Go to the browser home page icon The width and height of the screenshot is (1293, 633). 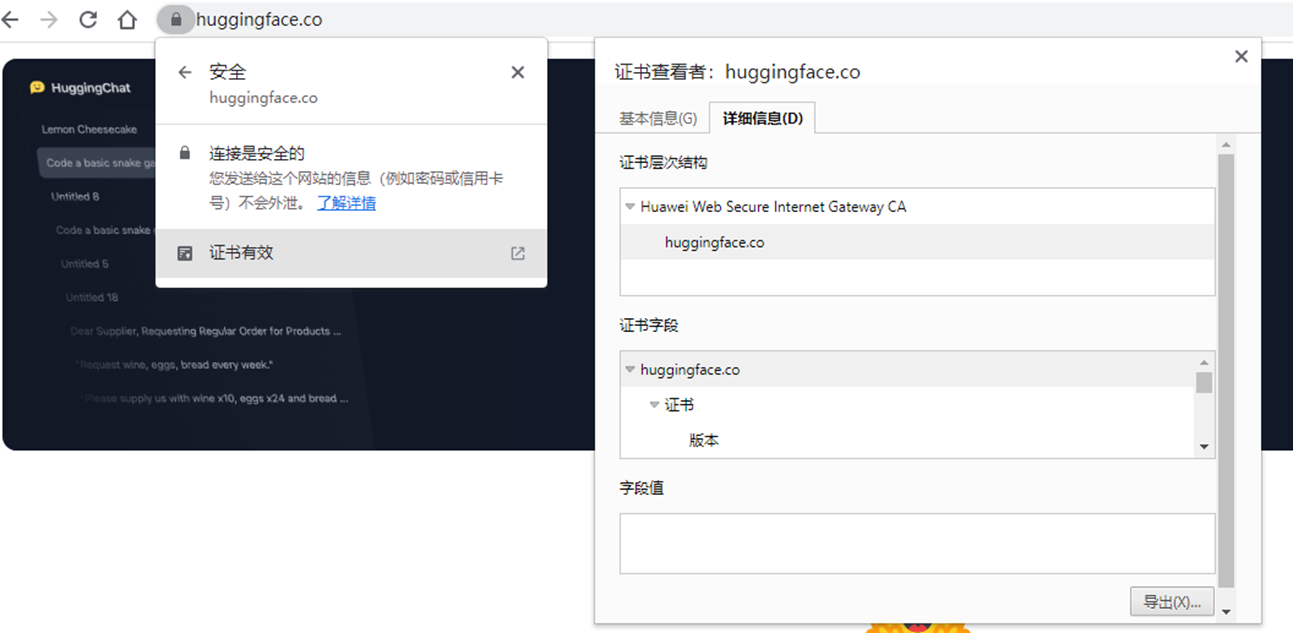coord(127,19)
